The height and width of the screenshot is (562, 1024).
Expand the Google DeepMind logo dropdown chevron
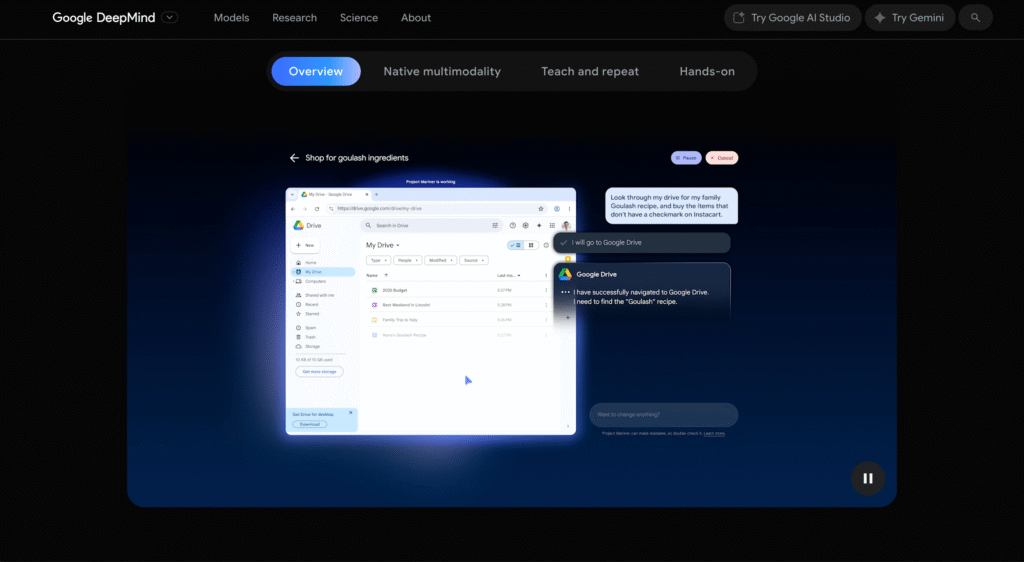(169, 18)
